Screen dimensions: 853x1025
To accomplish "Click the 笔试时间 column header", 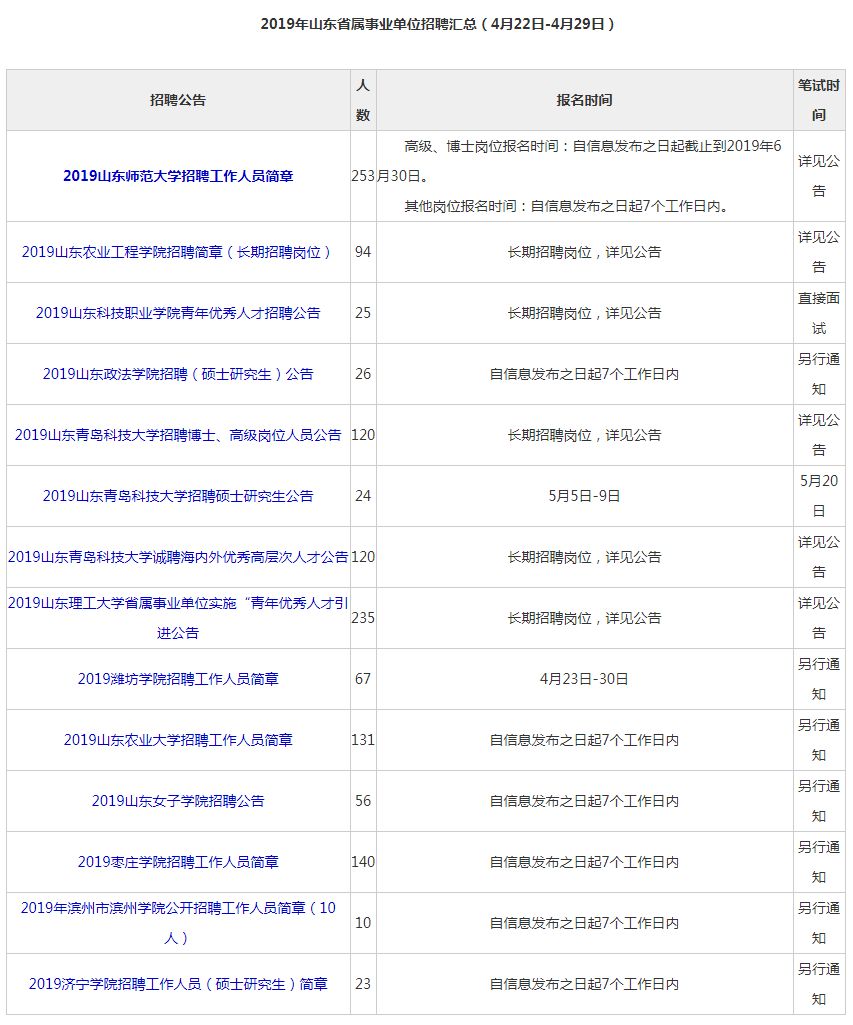I will click(x=818, y=100).
